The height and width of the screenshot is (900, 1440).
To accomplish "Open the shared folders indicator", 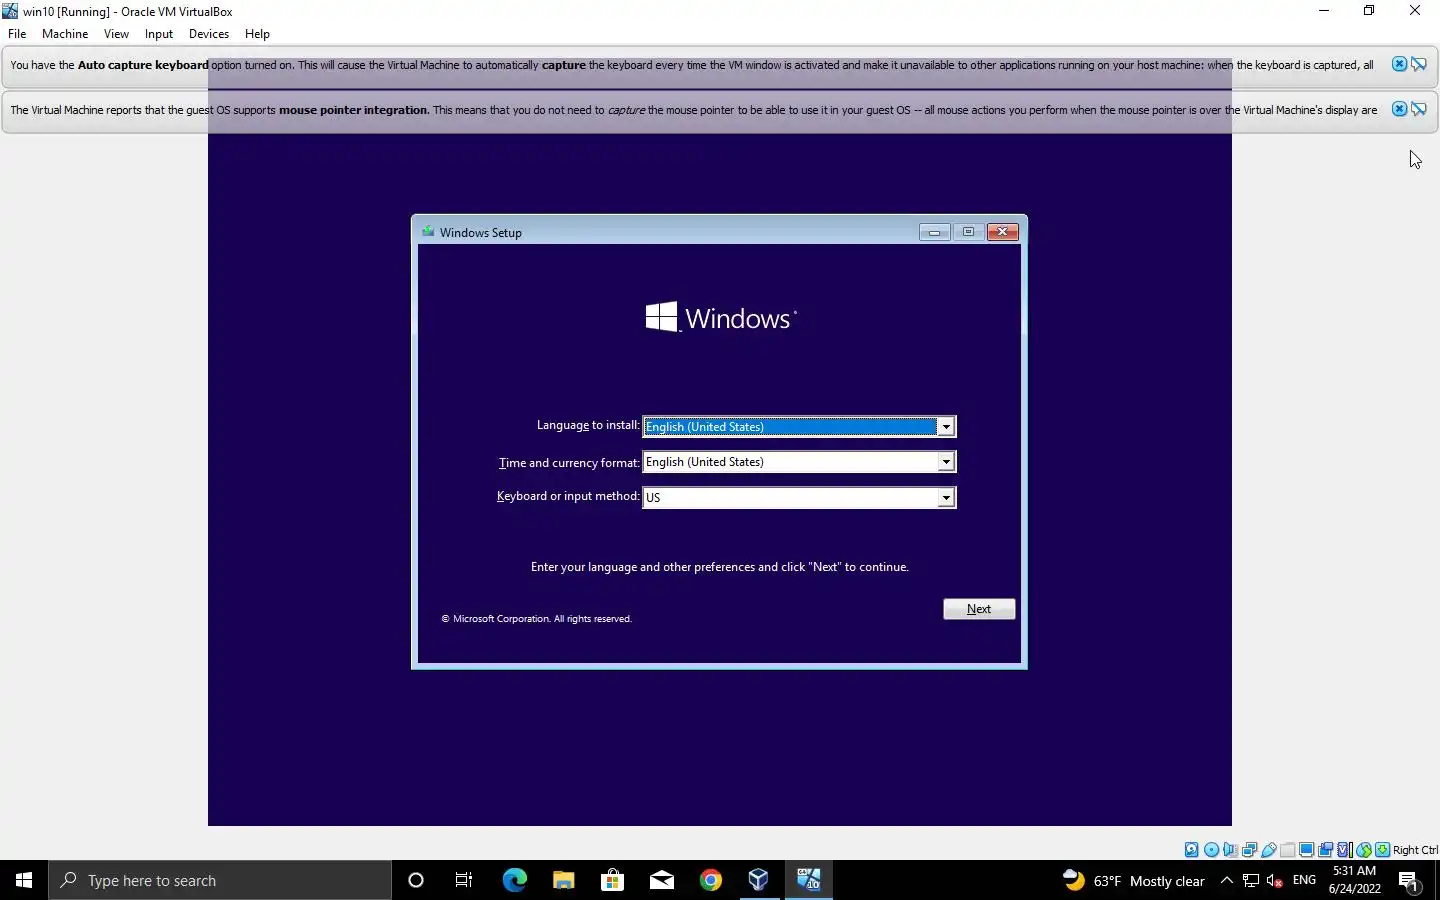I will click(1288, 850).
